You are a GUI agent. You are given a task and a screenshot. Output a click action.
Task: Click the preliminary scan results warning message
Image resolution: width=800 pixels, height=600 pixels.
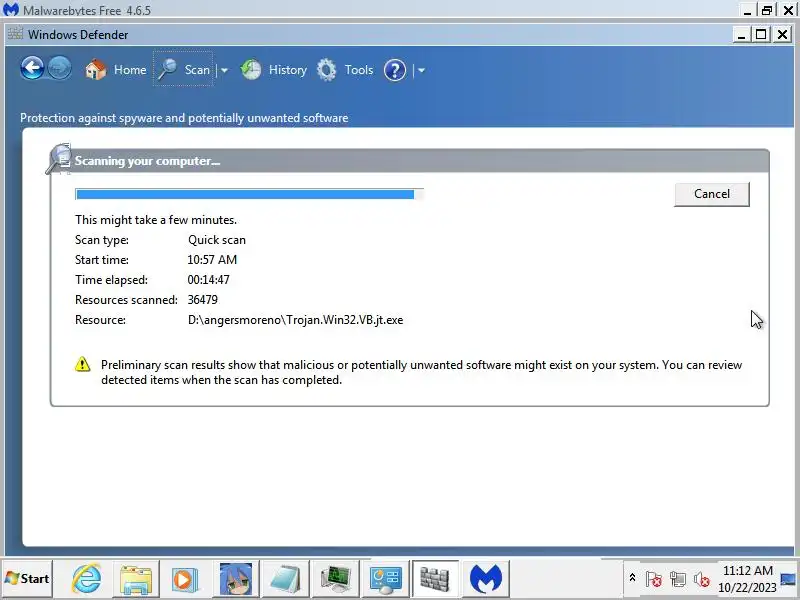point(421,372)
